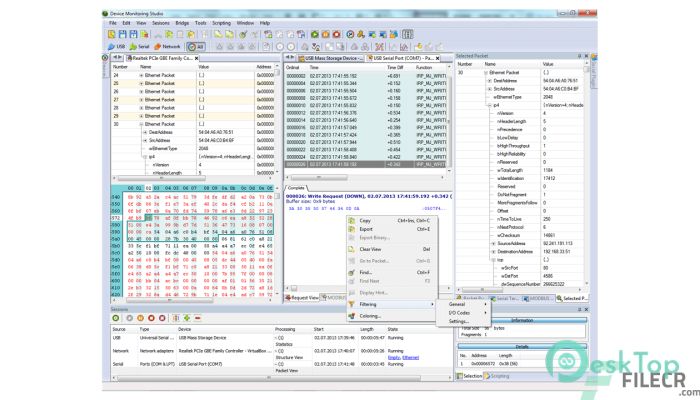The height and width of the screenshot is (400, 700).
Task: Switch to the USB Mass Storage Device tab
Action: pos(328,58)
